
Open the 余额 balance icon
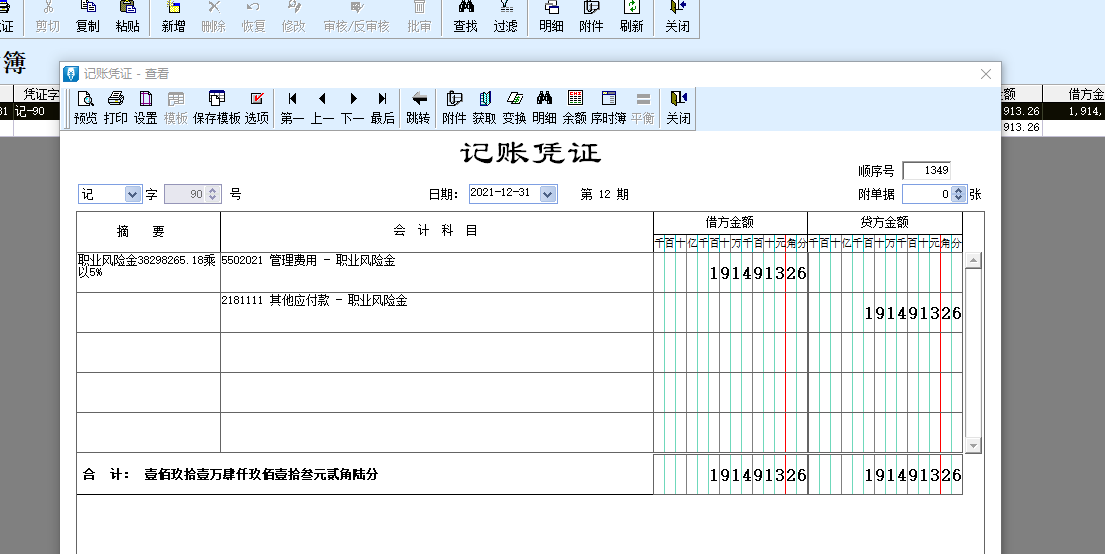tap(575, 107)
